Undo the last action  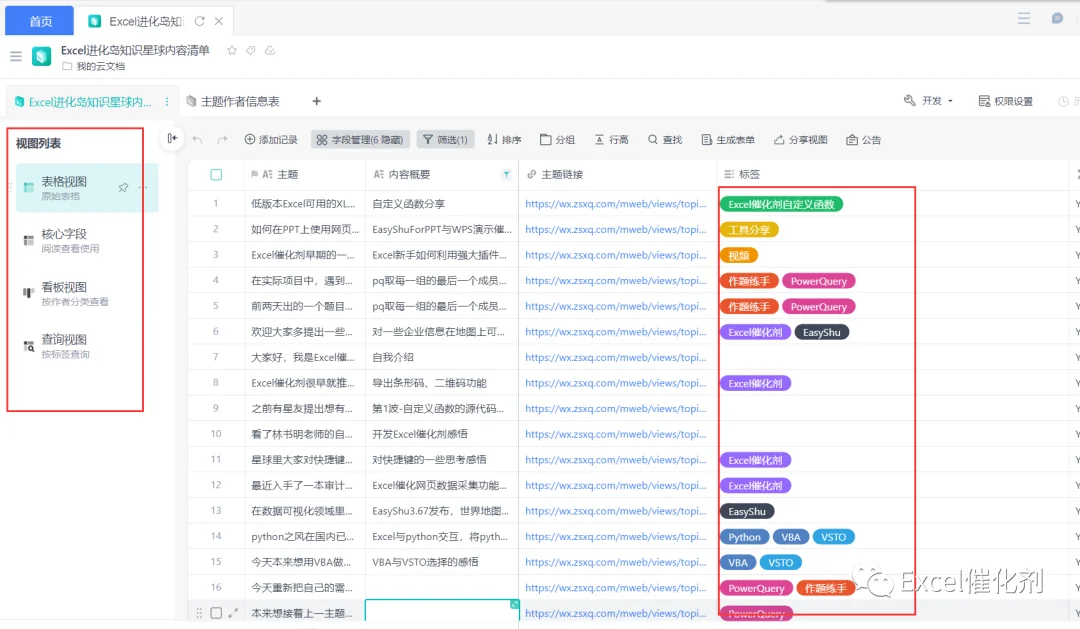198,140
